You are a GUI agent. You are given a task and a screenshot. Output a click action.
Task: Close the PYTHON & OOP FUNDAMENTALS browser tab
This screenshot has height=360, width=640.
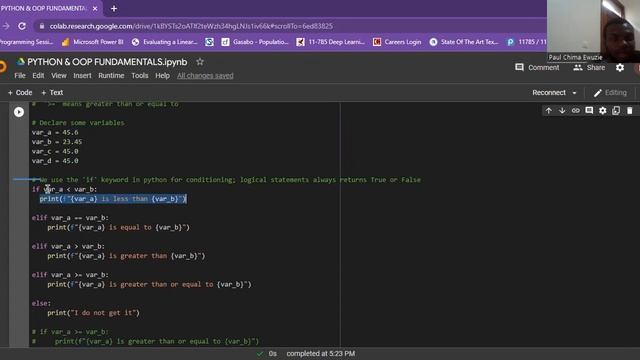[x=95, y=8]
